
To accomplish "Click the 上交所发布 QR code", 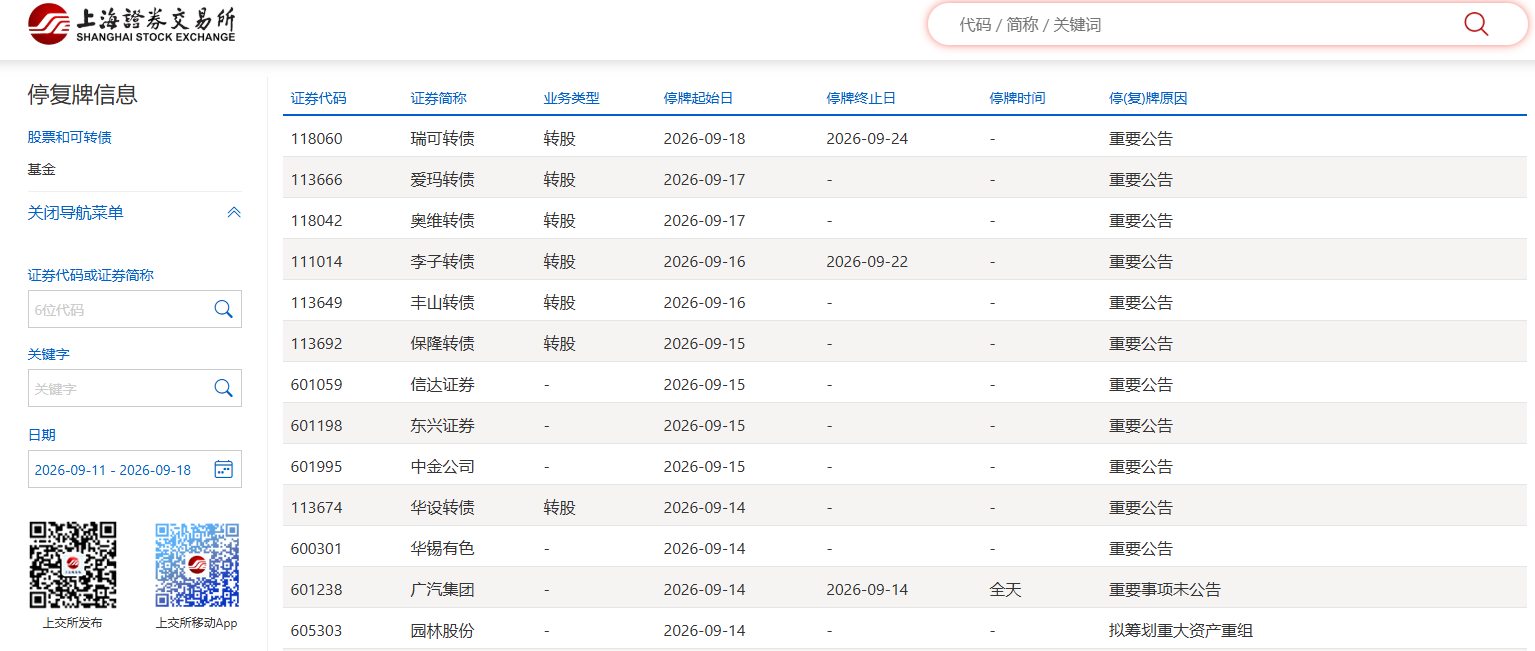I will point(72,565).
